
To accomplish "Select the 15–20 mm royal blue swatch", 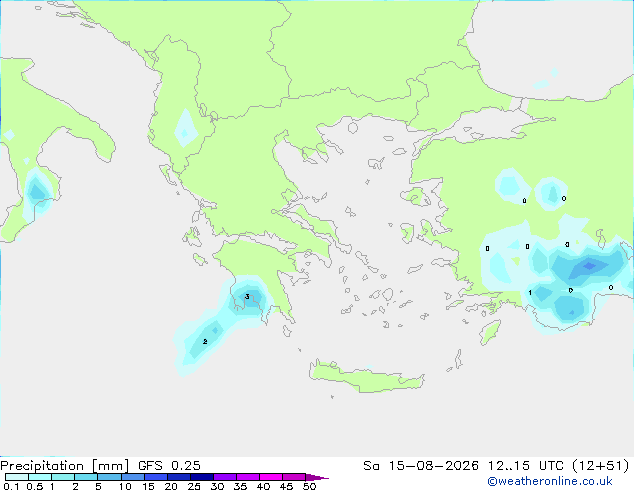I will 155,477.
